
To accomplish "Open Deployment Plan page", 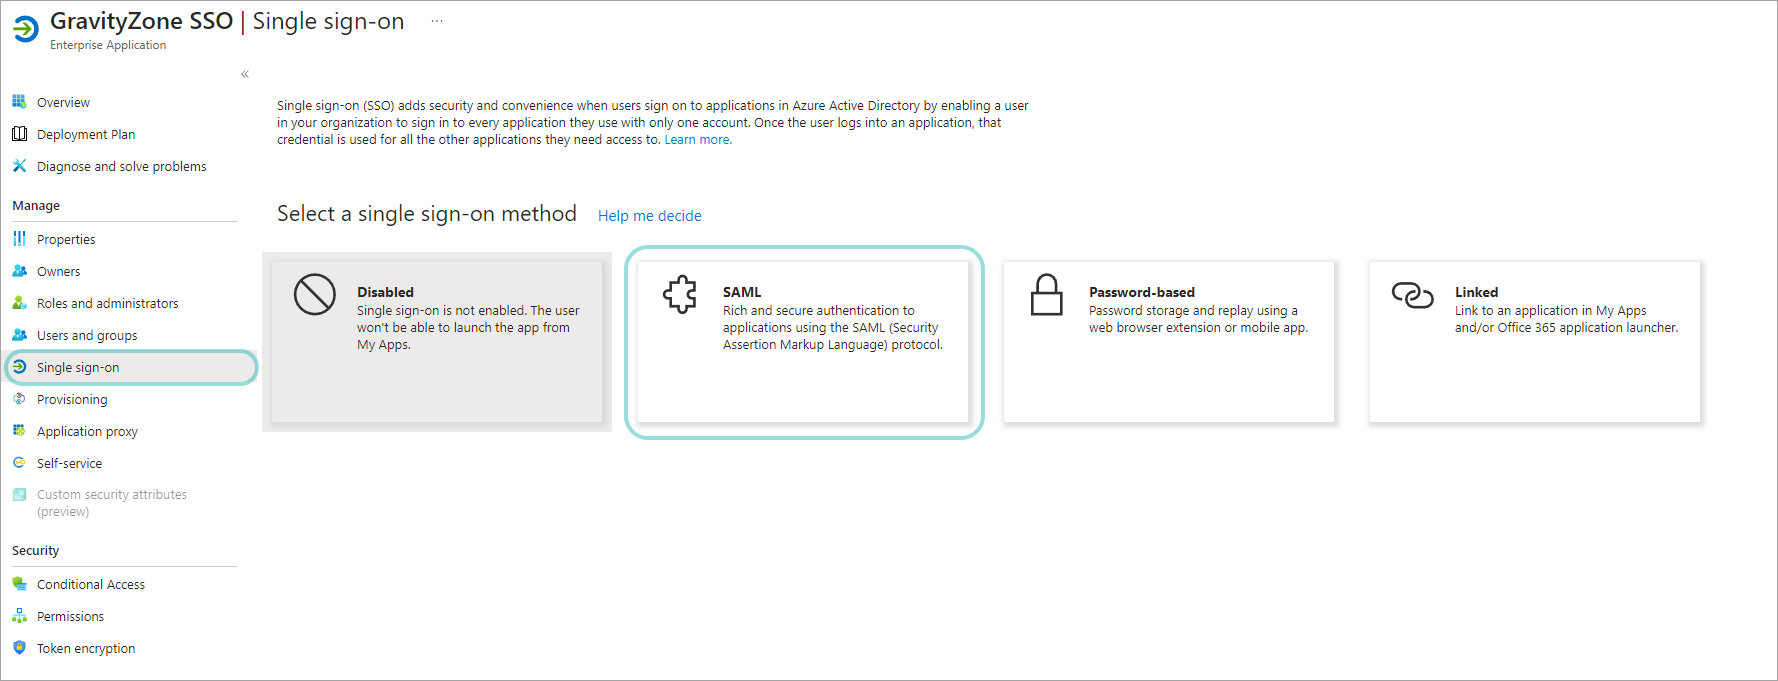I will 86,134.
